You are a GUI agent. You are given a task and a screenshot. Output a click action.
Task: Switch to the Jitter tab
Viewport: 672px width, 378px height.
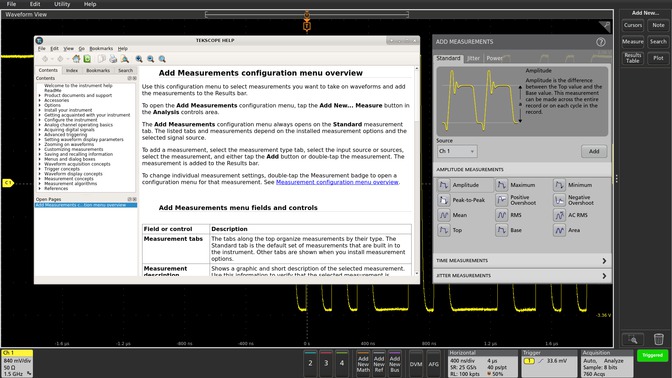coord(473,58)
